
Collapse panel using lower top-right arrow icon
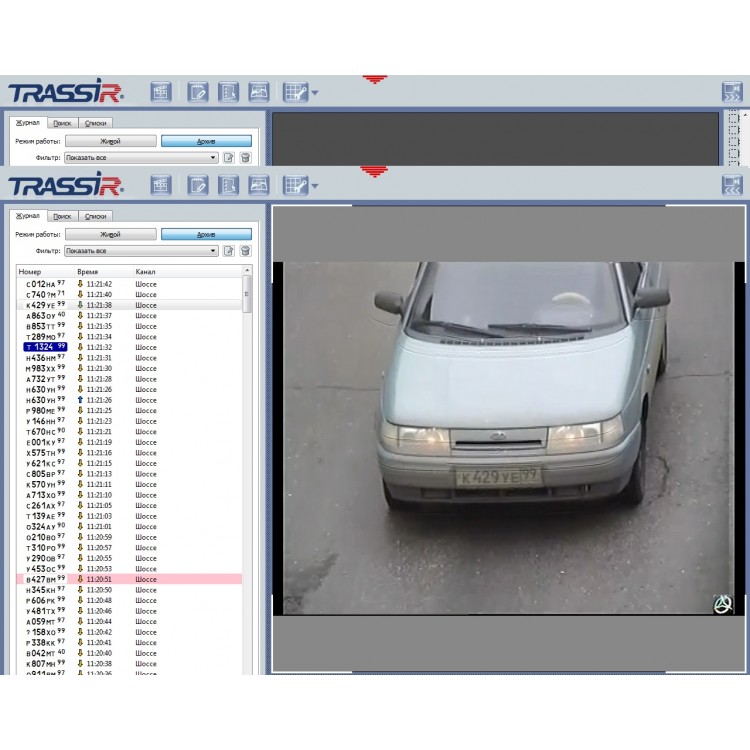pos(732,185)
